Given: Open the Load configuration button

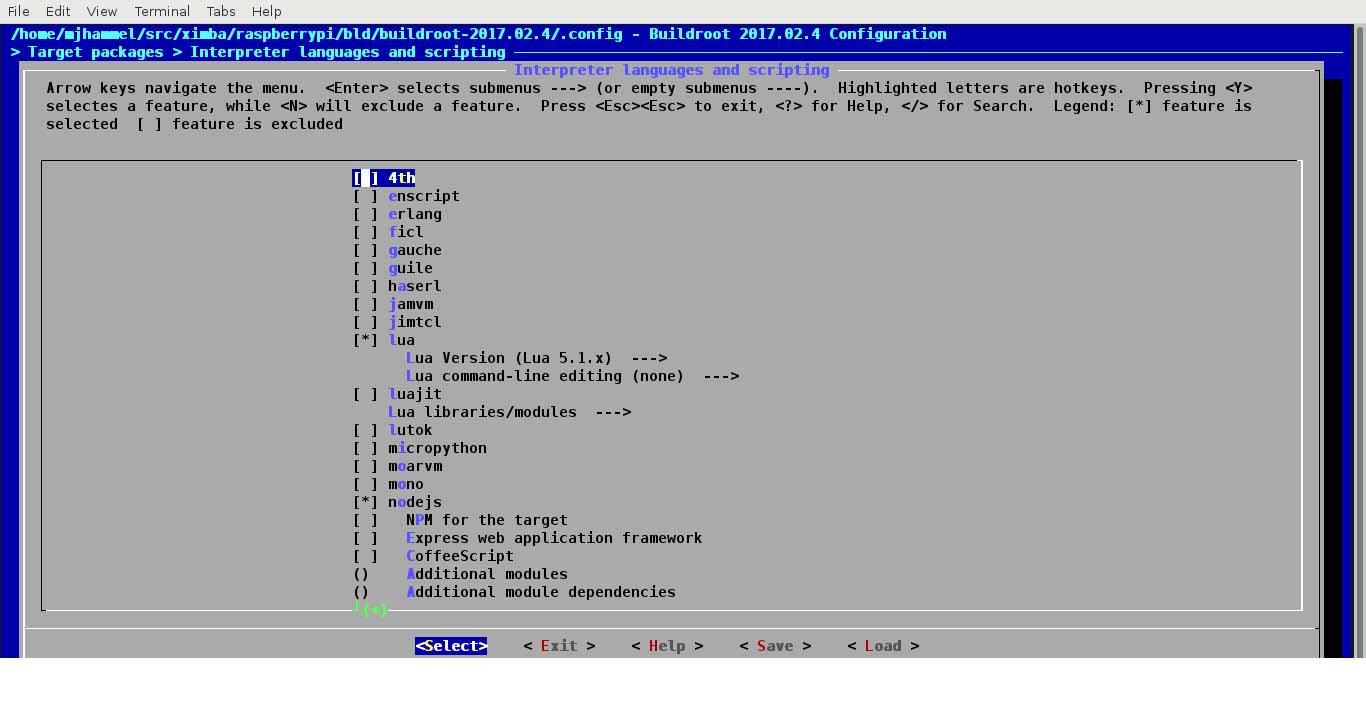Looking at the screenshot, I should pos(882,645).
